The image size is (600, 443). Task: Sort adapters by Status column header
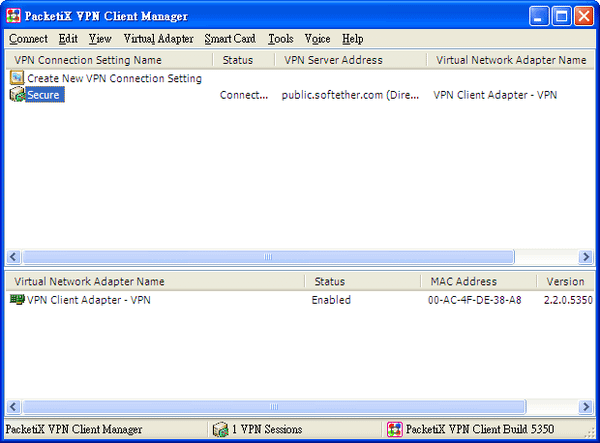363,282
